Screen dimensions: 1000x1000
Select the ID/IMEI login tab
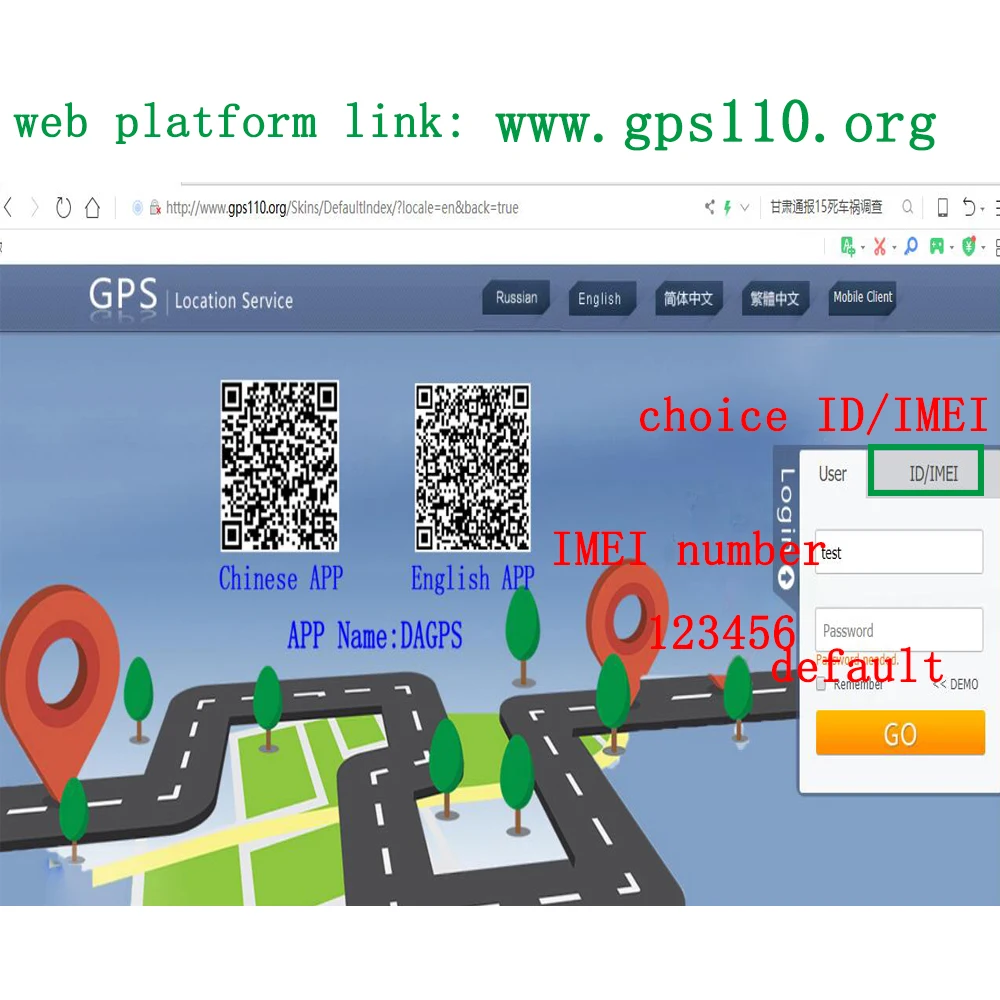[925, 471]
